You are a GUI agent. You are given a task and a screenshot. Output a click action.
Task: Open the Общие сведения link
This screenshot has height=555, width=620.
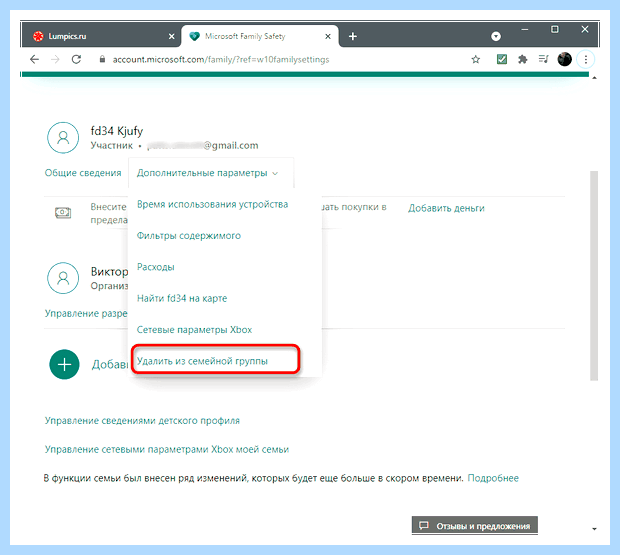click(83, 173)
